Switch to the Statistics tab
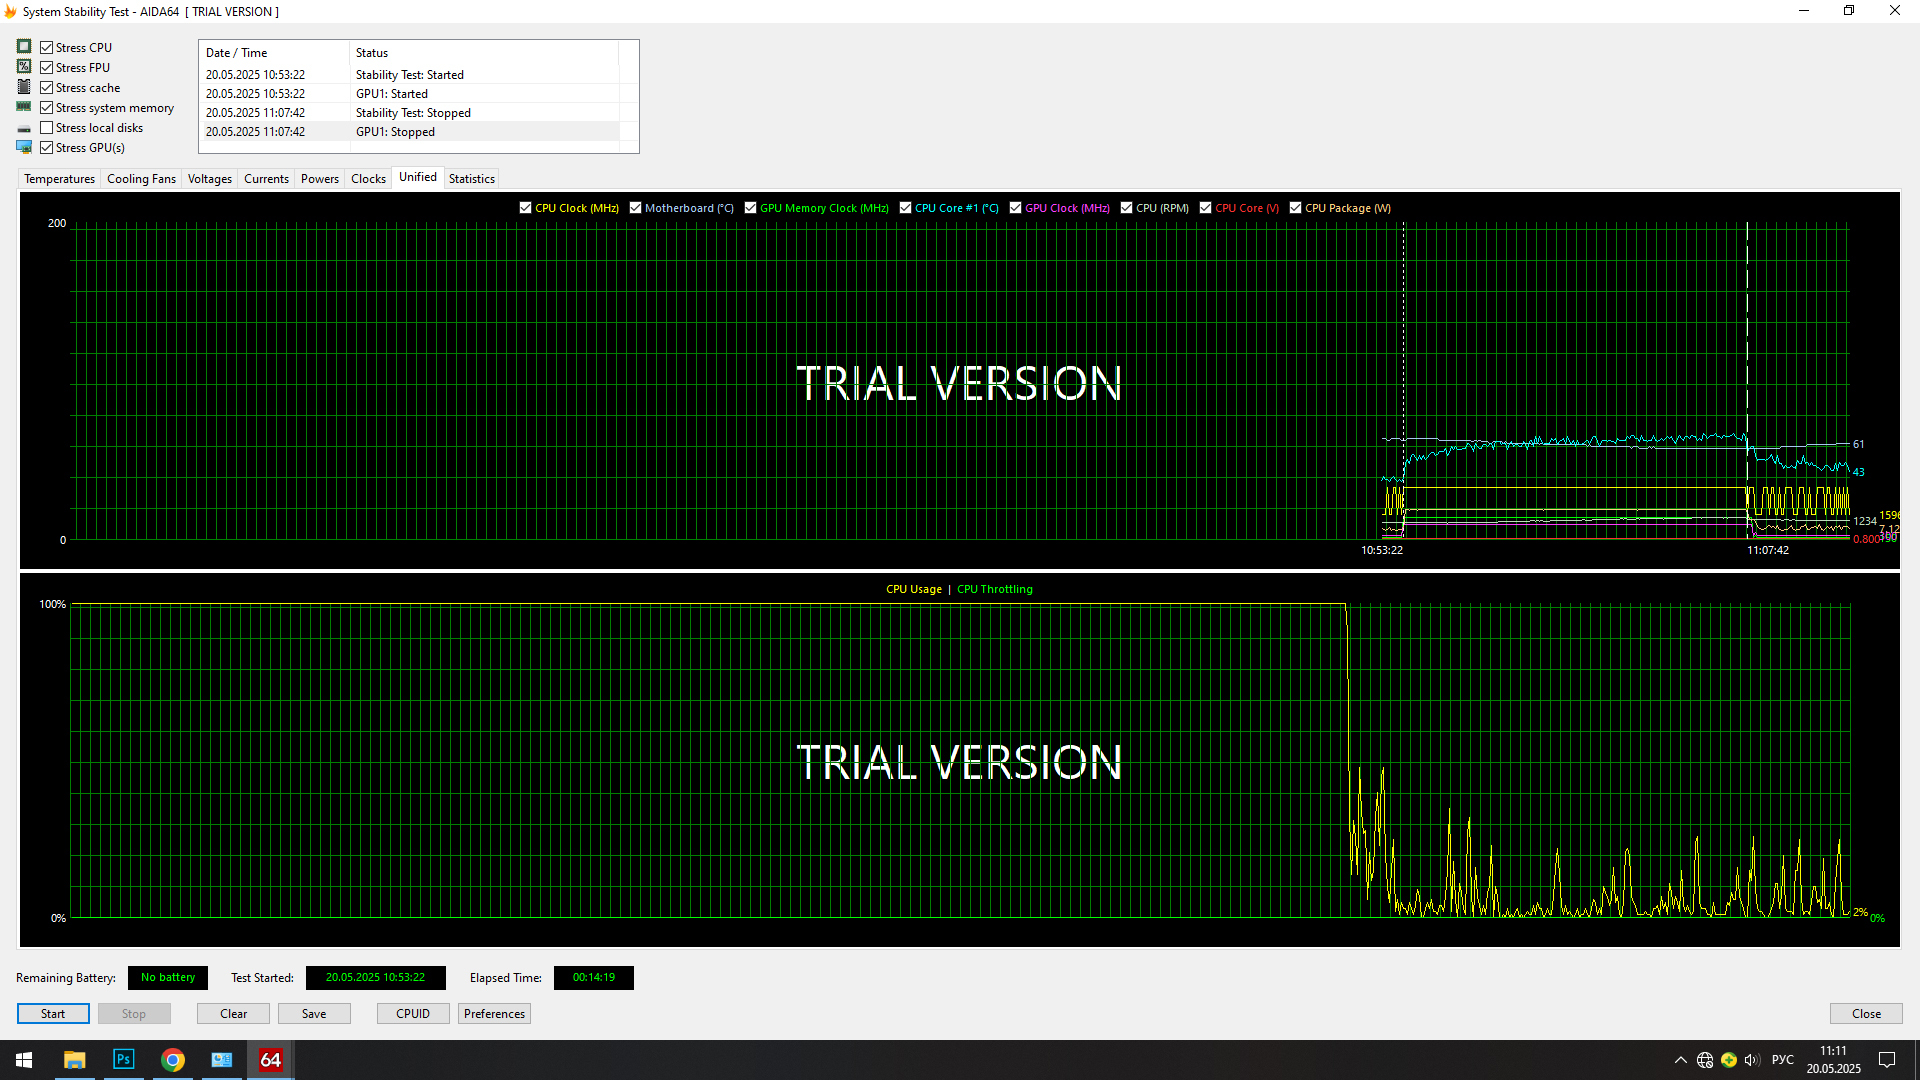Screen dimensions: 1920x1080 pos(471,179)
